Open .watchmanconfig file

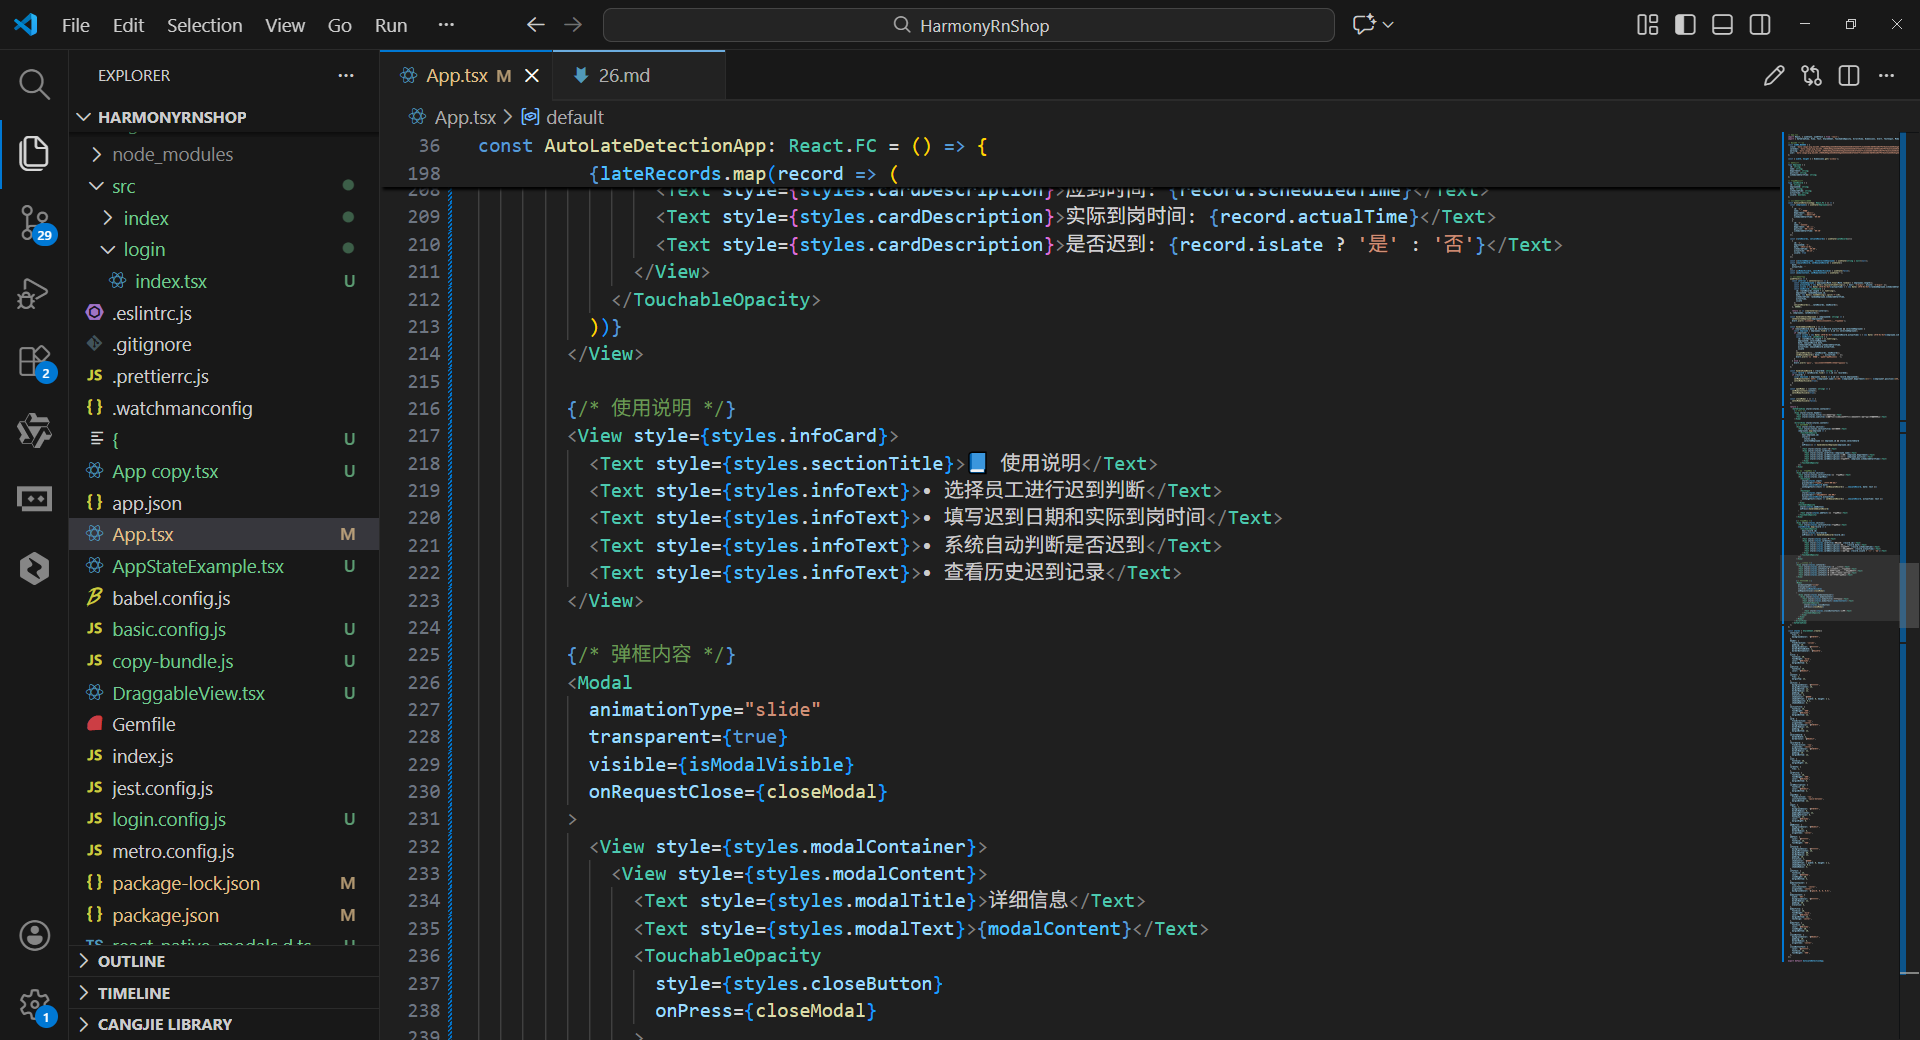(x=224, y=408)
